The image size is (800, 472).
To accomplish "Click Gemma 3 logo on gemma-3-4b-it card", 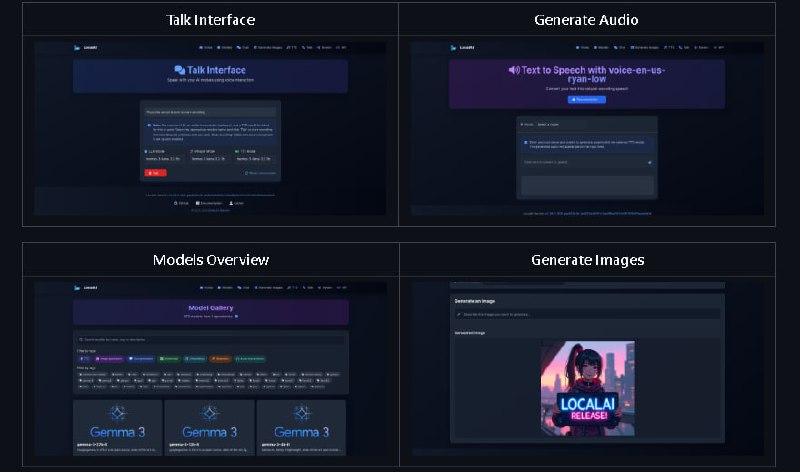I will coord(301,423).
